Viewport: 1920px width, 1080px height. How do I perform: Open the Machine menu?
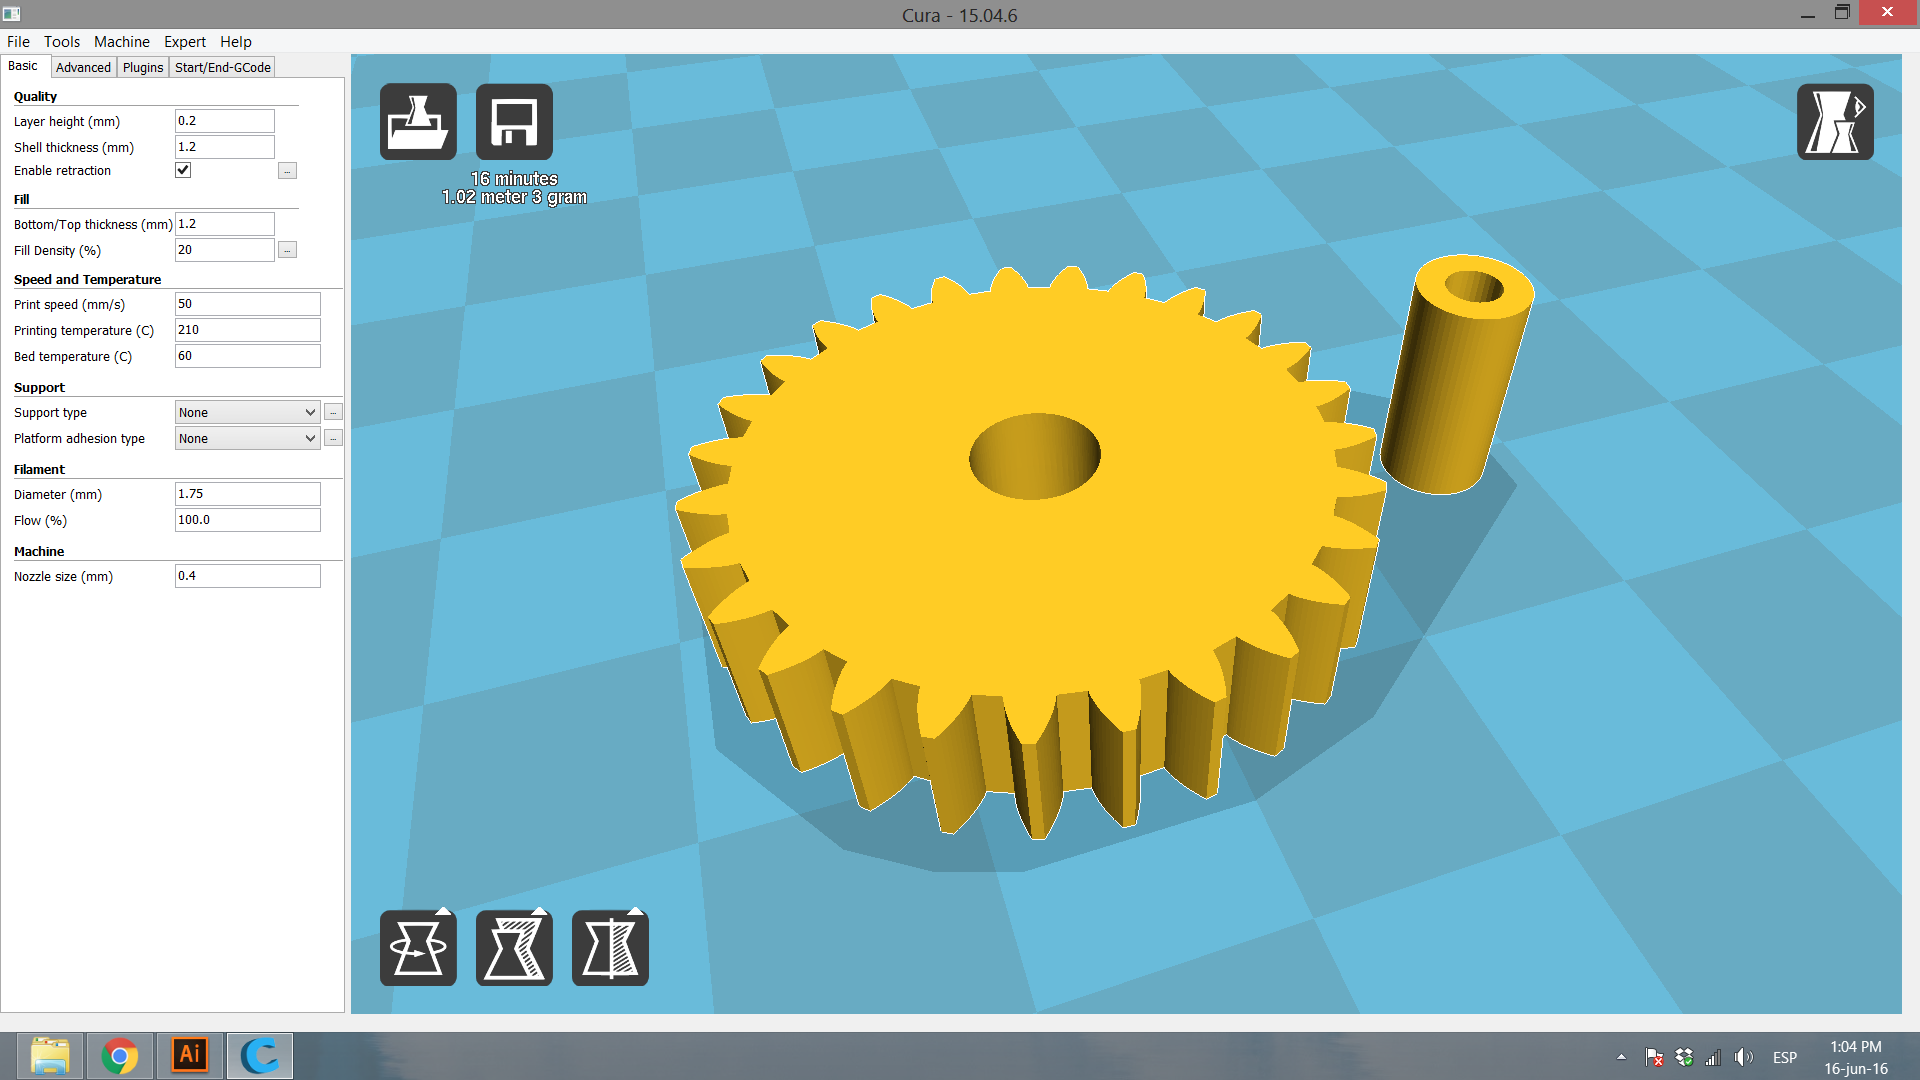point(122,41)
